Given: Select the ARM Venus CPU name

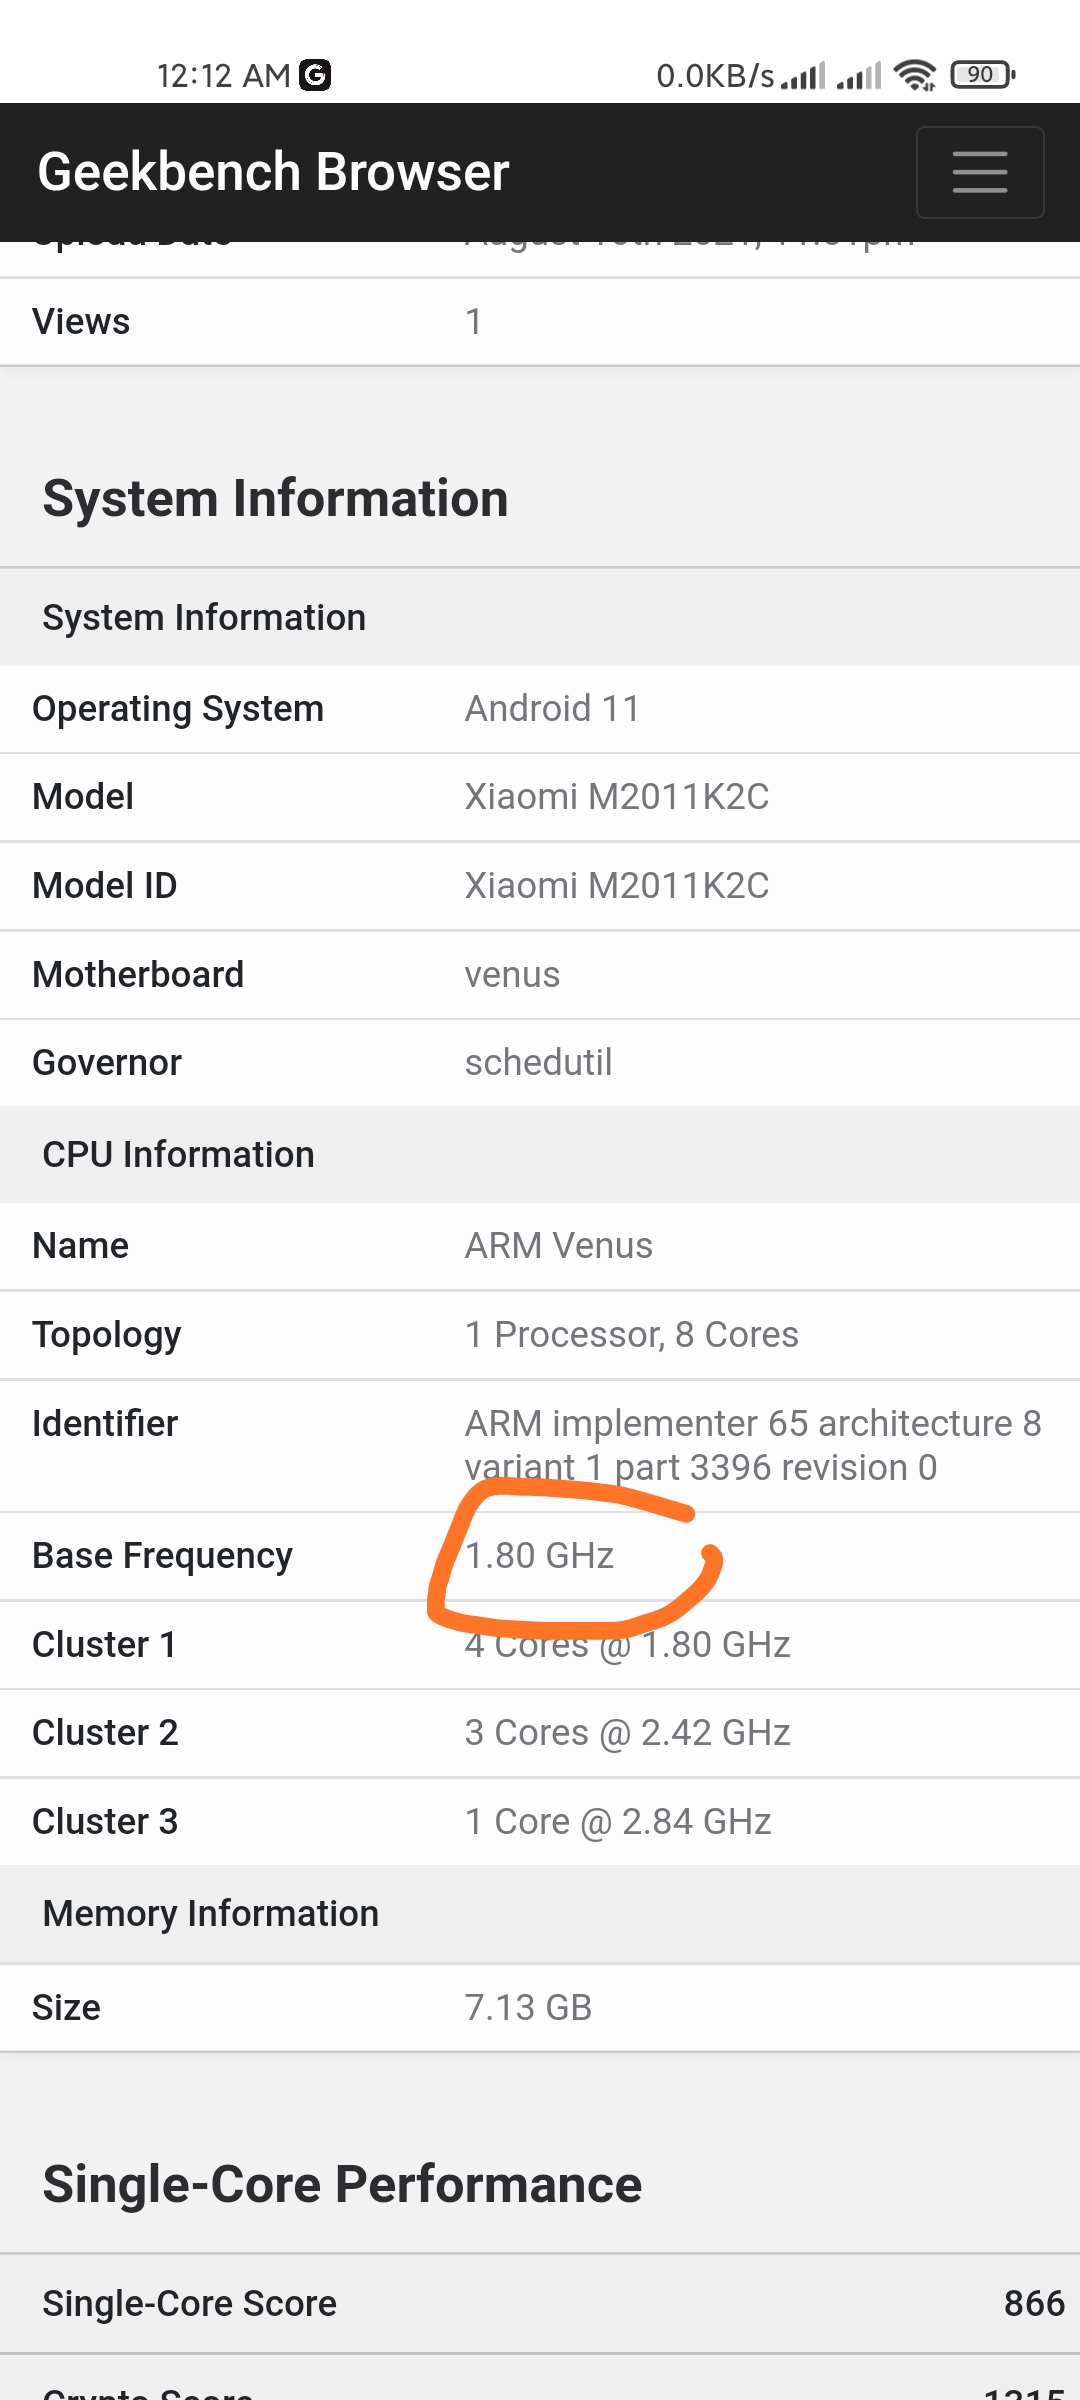Looking at the screenshot, I should (559, 1246).
